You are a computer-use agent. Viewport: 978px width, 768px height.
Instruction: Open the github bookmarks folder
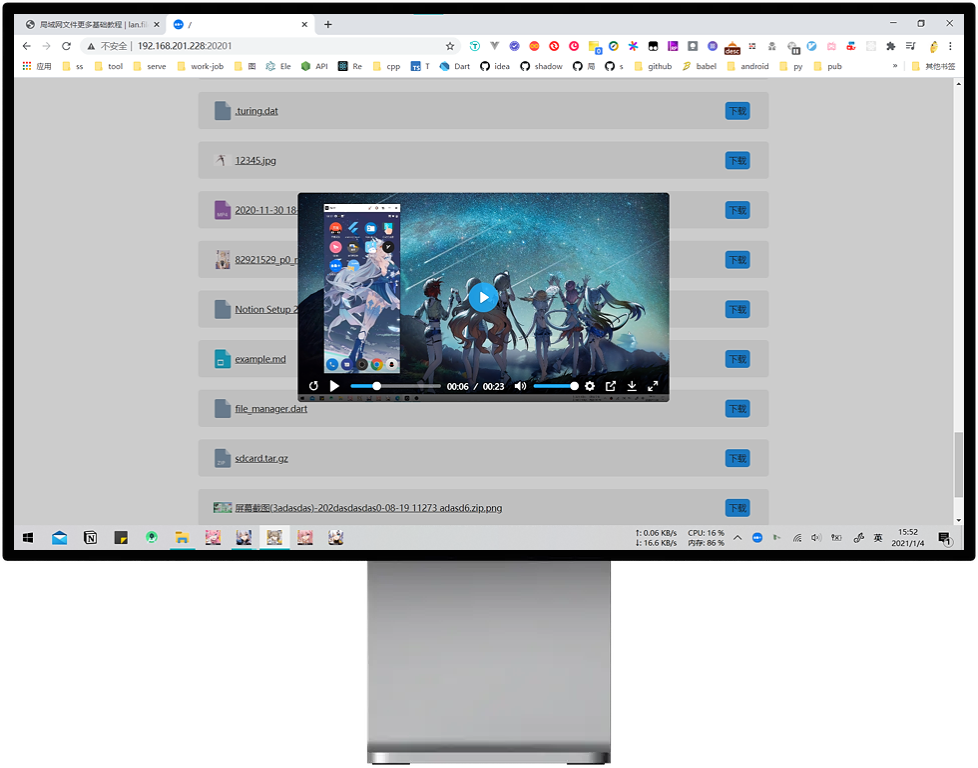point(653,66)
